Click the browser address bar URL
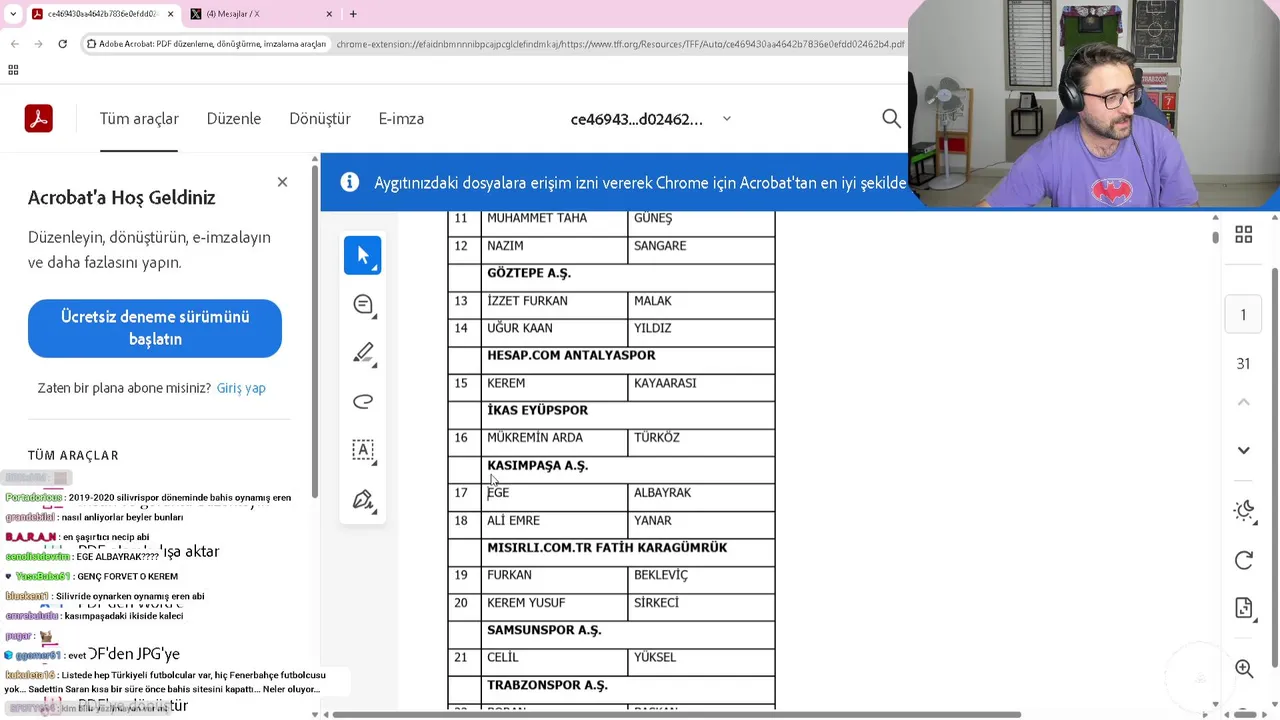Image resolution: width=1280 pixels, height=720 pixels. point(620,44)
